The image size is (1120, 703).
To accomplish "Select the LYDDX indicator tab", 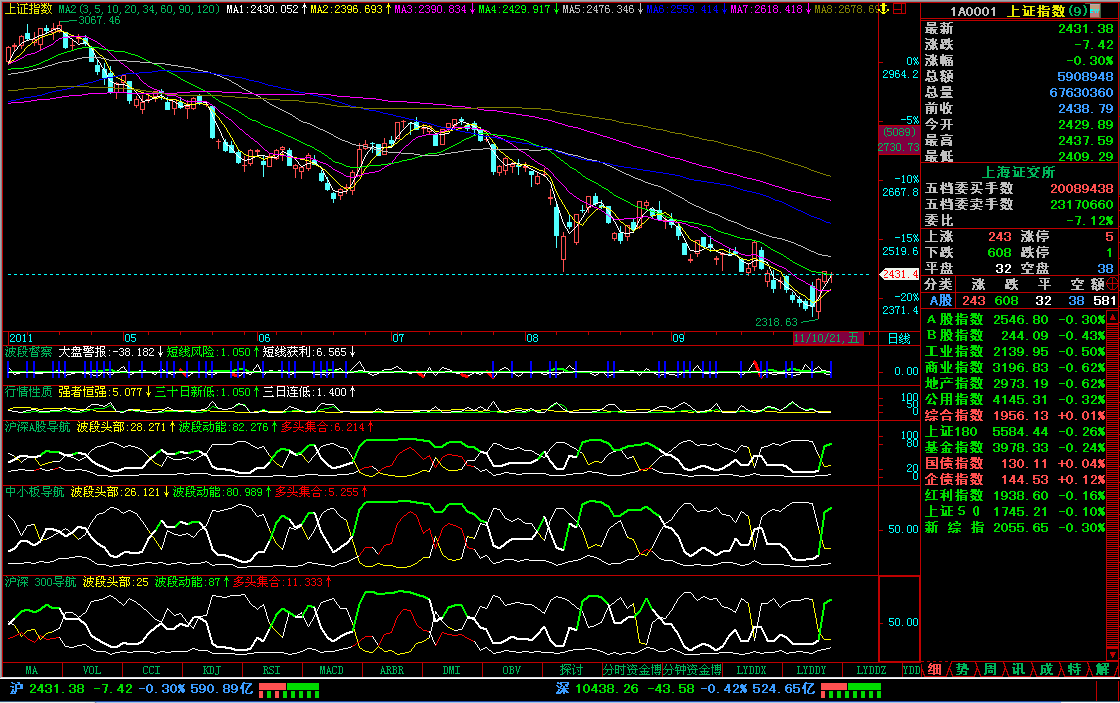I will pos(751,670).
